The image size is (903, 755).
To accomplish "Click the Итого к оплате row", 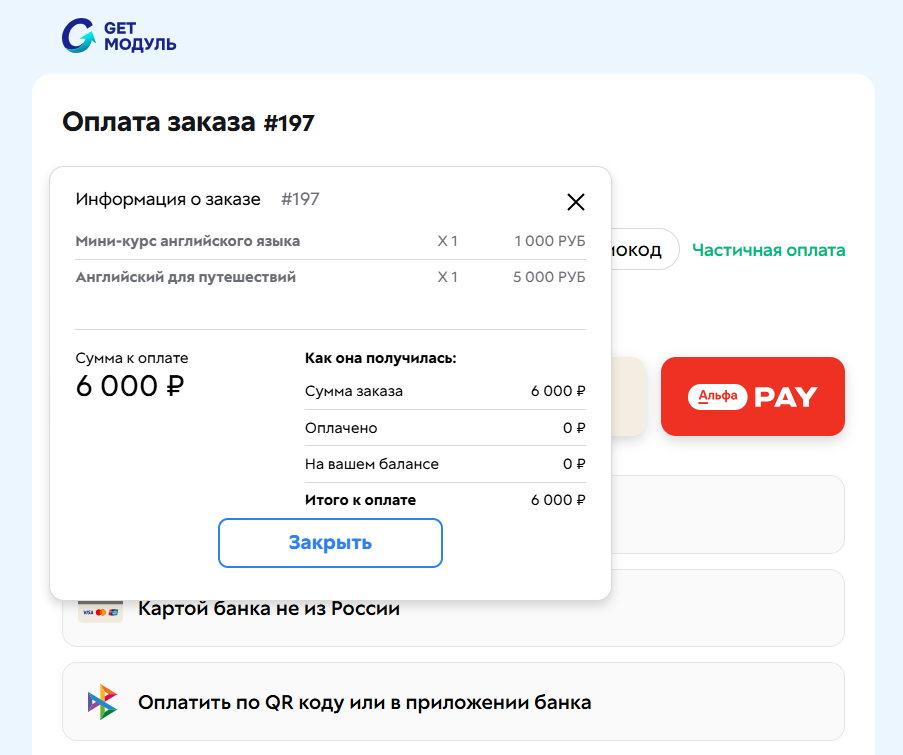I will tap(445, 499).
